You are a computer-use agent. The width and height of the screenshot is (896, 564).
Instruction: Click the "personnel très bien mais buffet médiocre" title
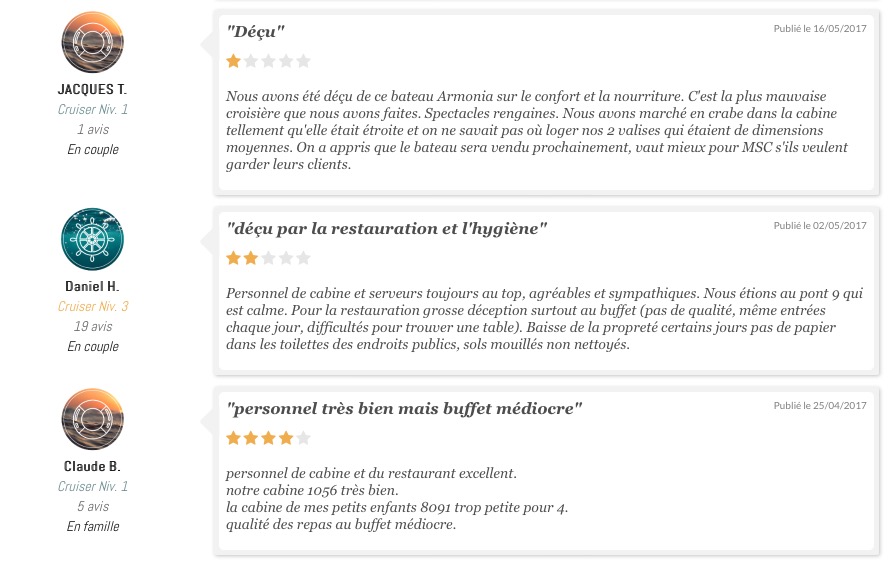coord(404,409)
